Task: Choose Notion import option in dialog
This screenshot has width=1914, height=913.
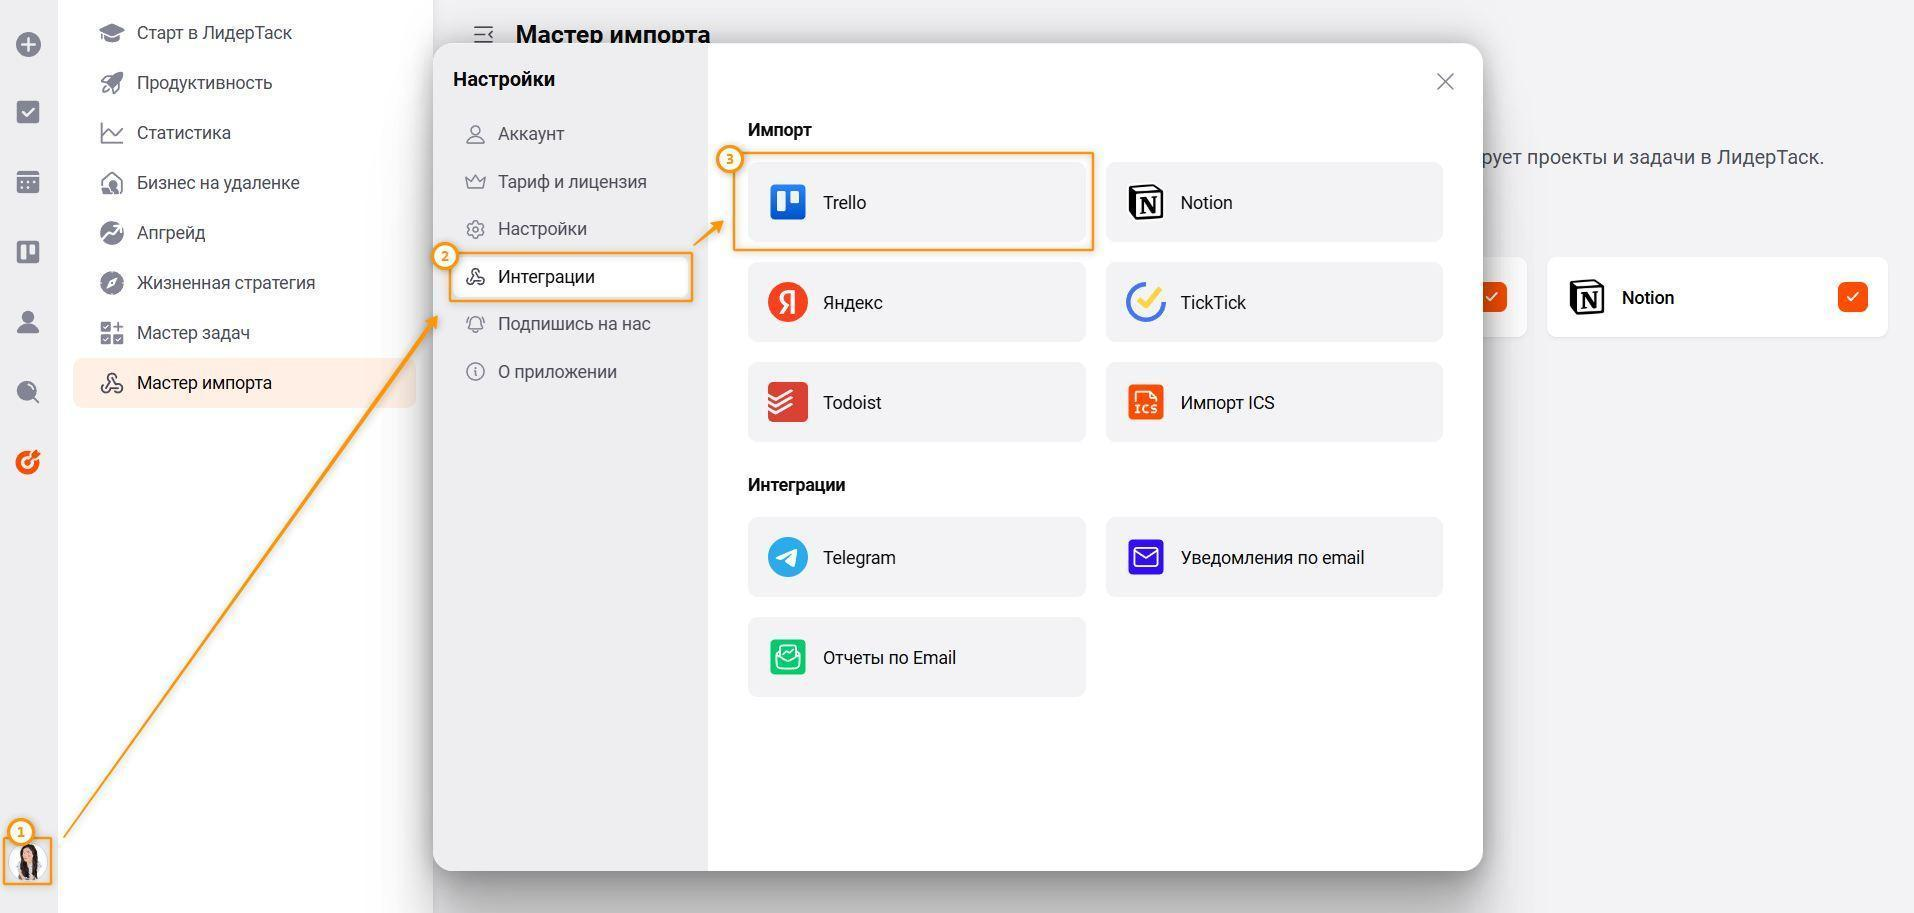Action: (1274, 202)
